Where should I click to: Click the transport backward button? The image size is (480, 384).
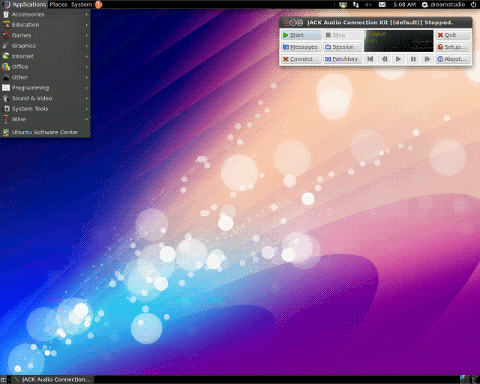tap(384, 59)
